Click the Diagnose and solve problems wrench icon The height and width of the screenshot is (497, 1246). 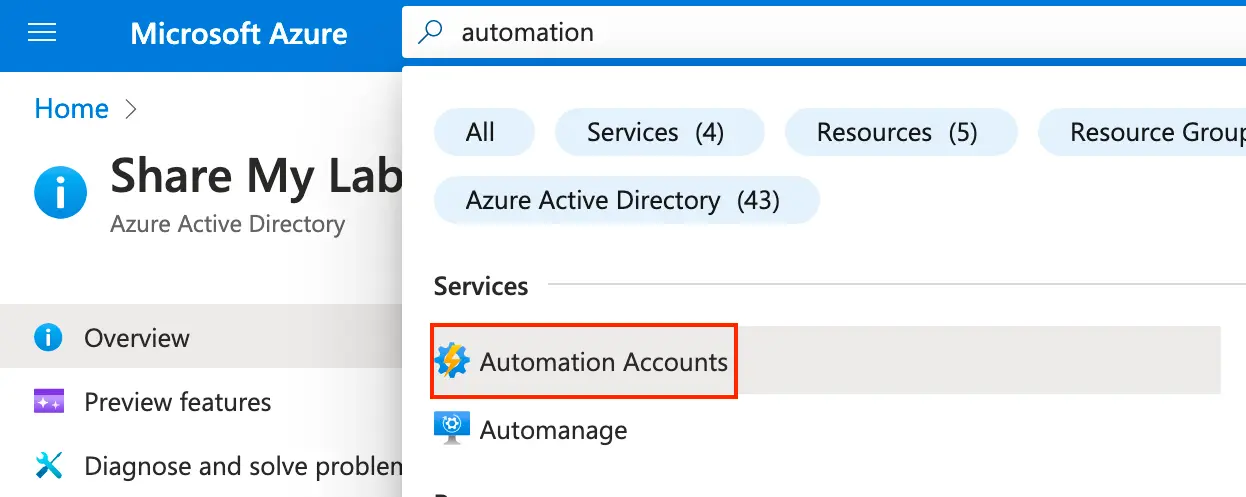(x=48, y=466)
